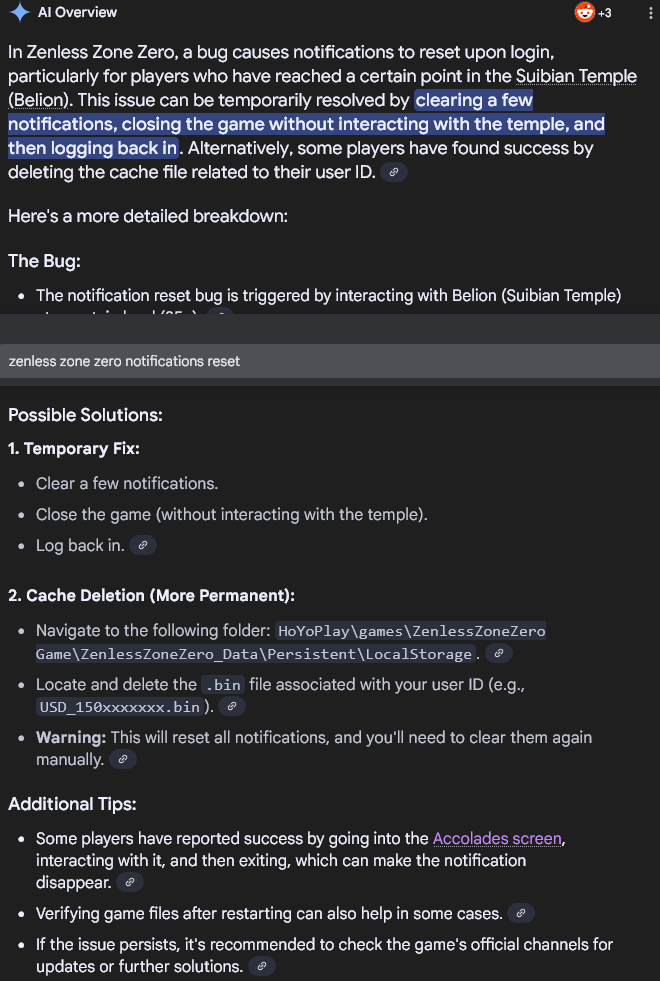This screenshot has width=660, height=981.
Task: Open source link icon after "further solutions."
Action: tap(260, 967)
